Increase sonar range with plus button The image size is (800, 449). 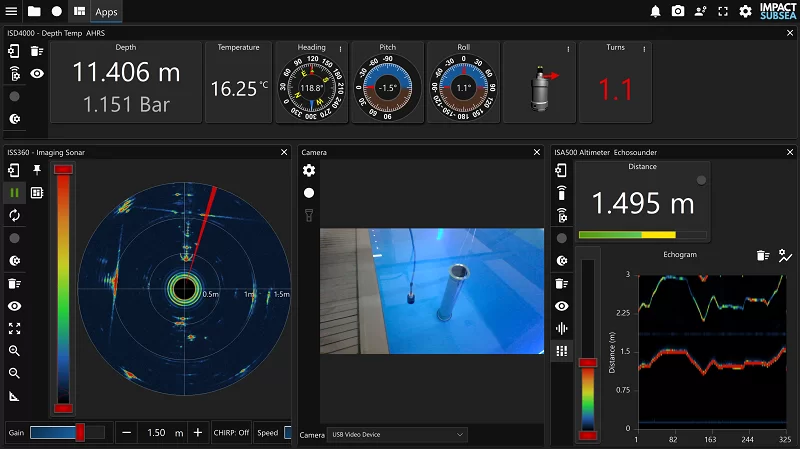(198, 433)
